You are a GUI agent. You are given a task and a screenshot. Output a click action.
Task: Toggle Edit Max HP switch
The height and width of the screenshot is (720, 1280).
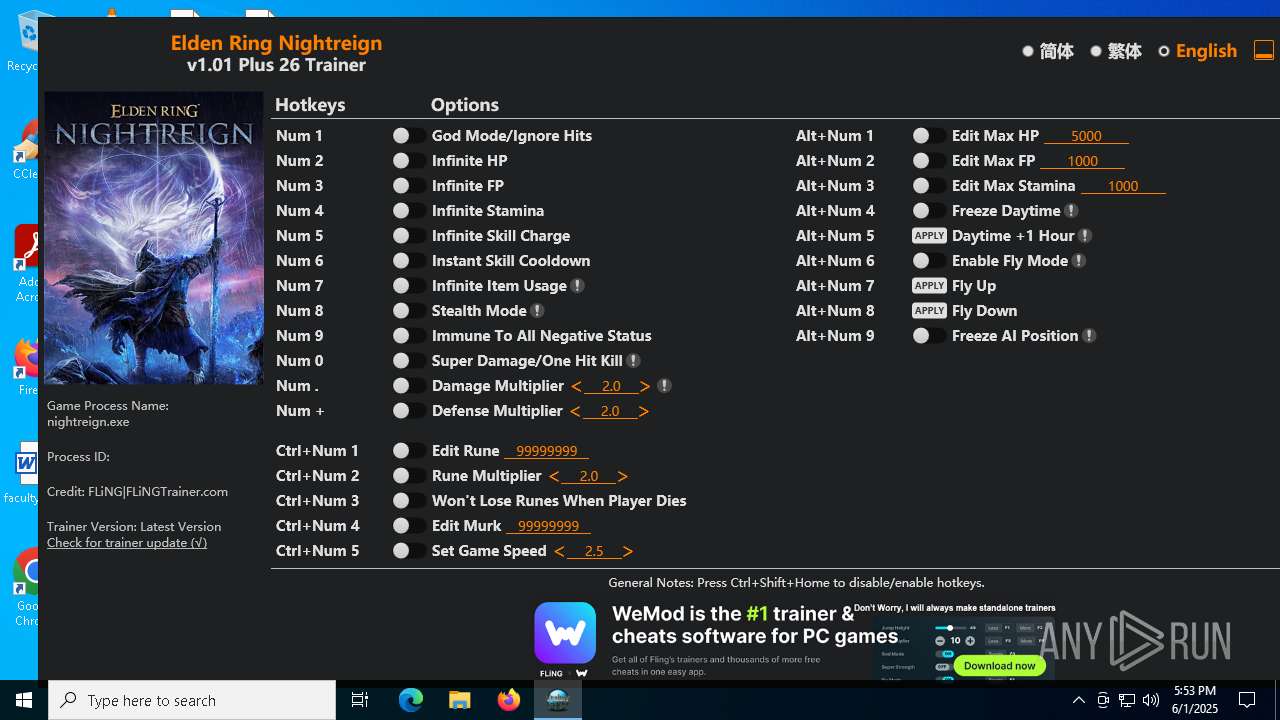point(928,136)
